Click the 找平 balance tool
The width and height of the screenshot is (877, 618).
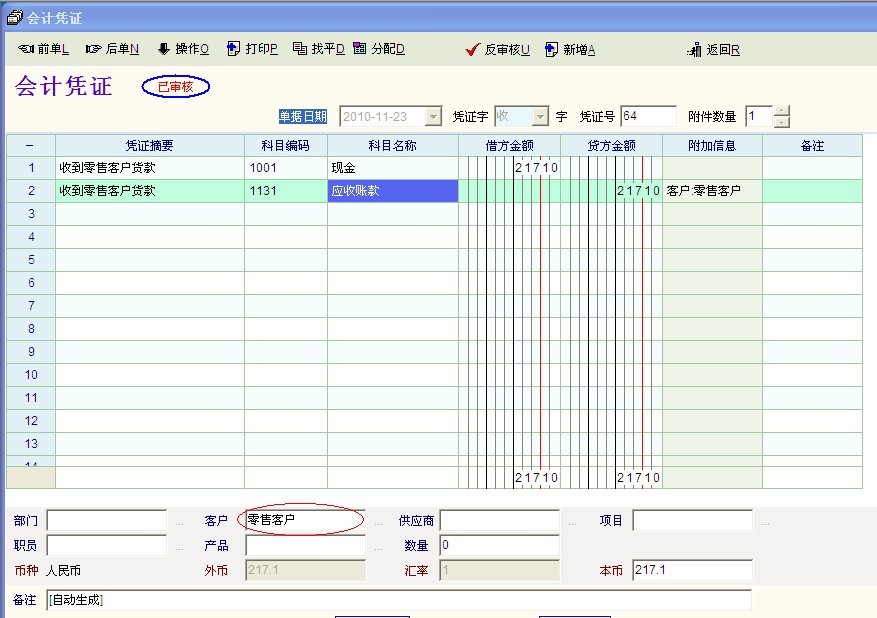[318, 49]
